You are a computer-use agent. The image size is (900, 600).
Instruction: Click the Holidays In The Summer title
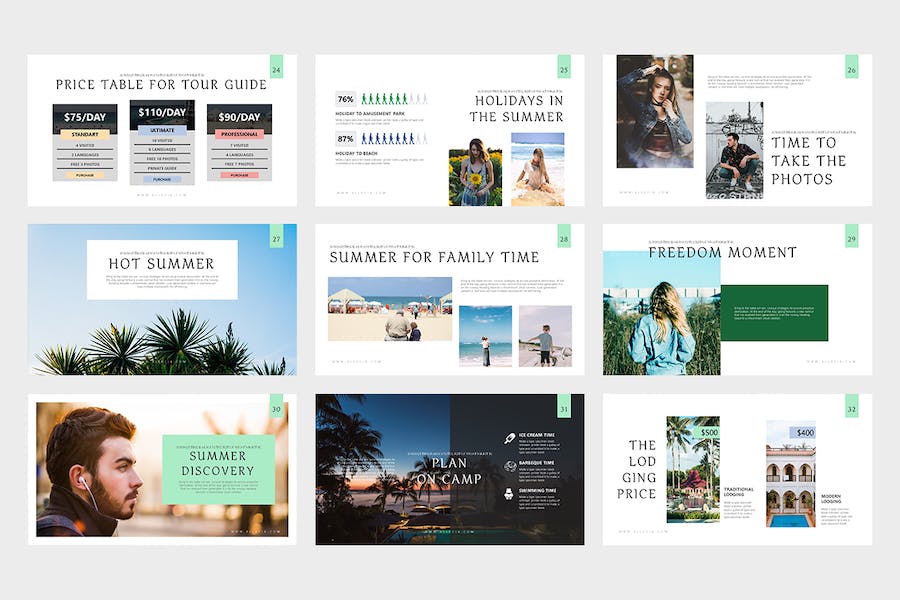pyautogui.click(x=517, y=109)
